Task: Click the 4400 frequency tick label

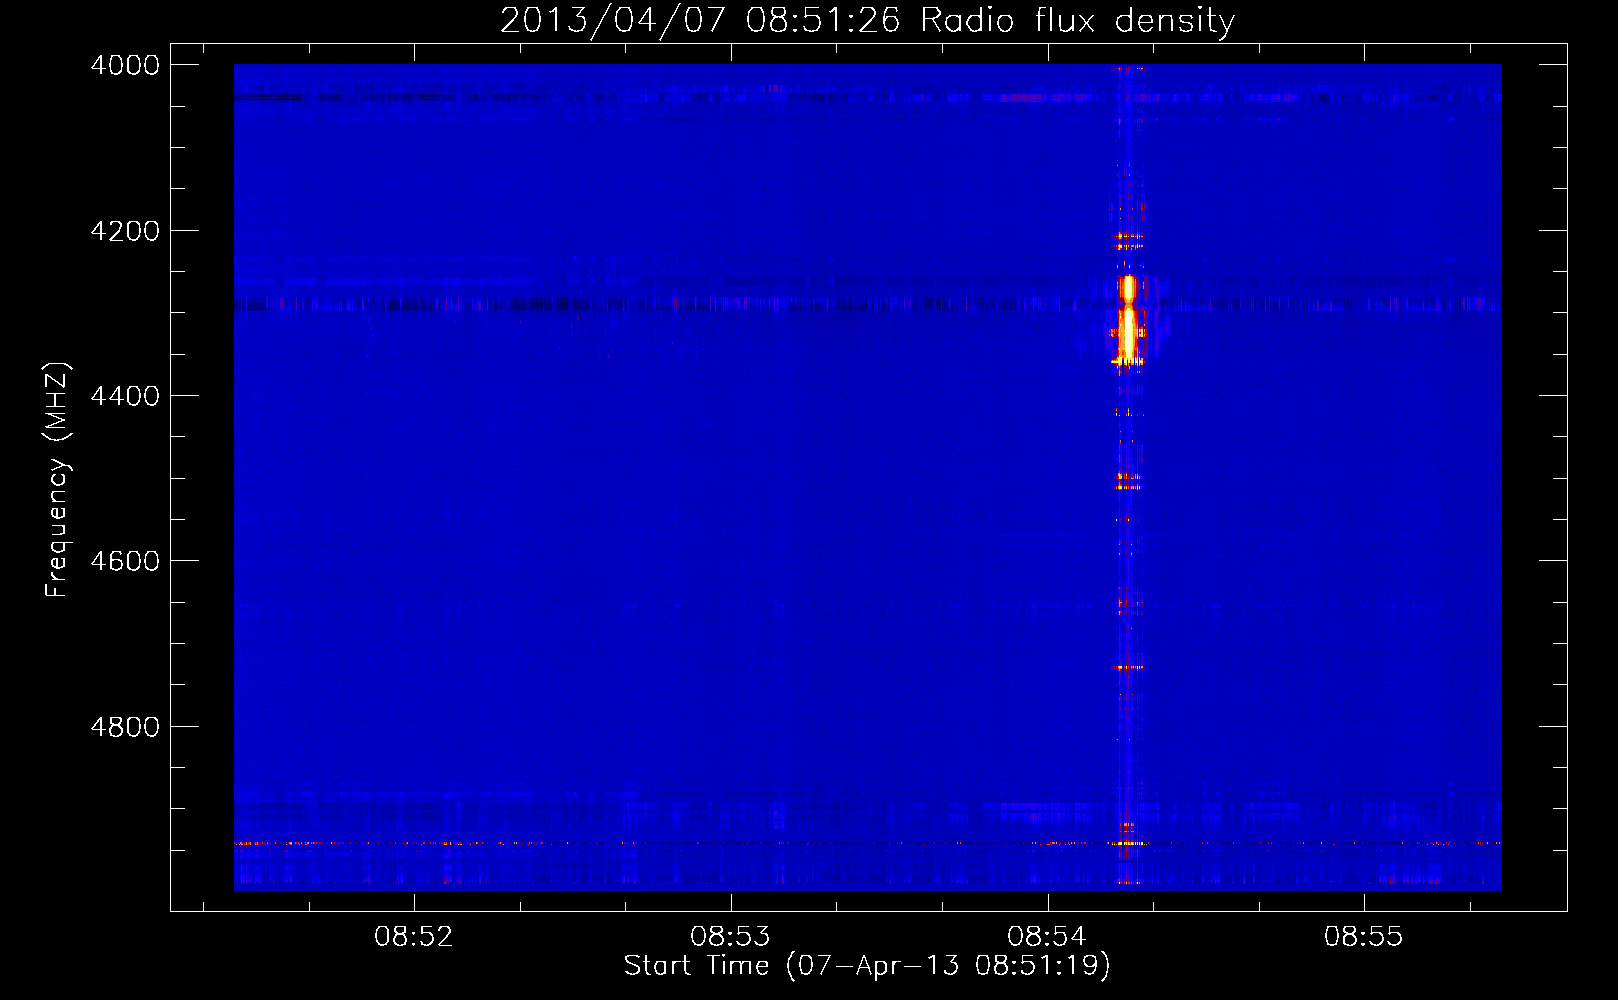Action: point(125,396)
